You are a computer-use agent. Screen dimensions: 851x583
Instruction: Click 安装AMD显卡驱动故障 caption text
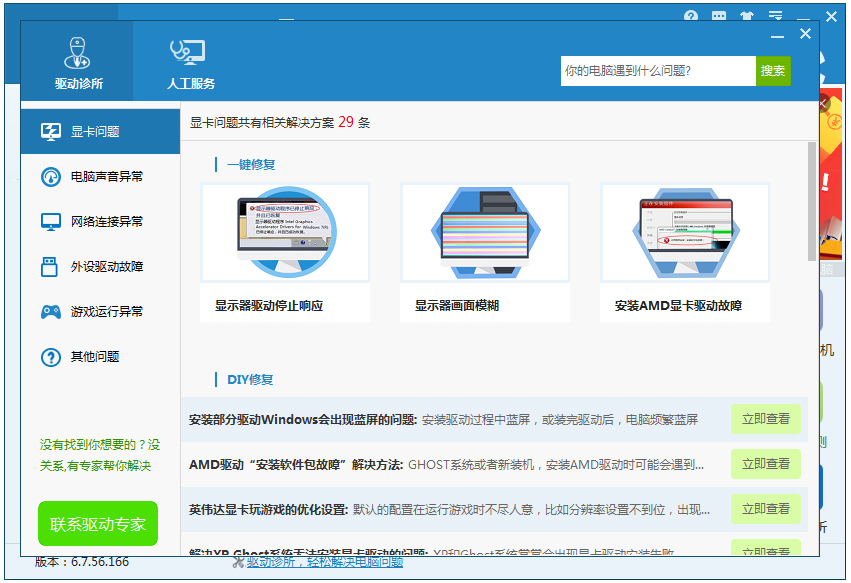678,306
